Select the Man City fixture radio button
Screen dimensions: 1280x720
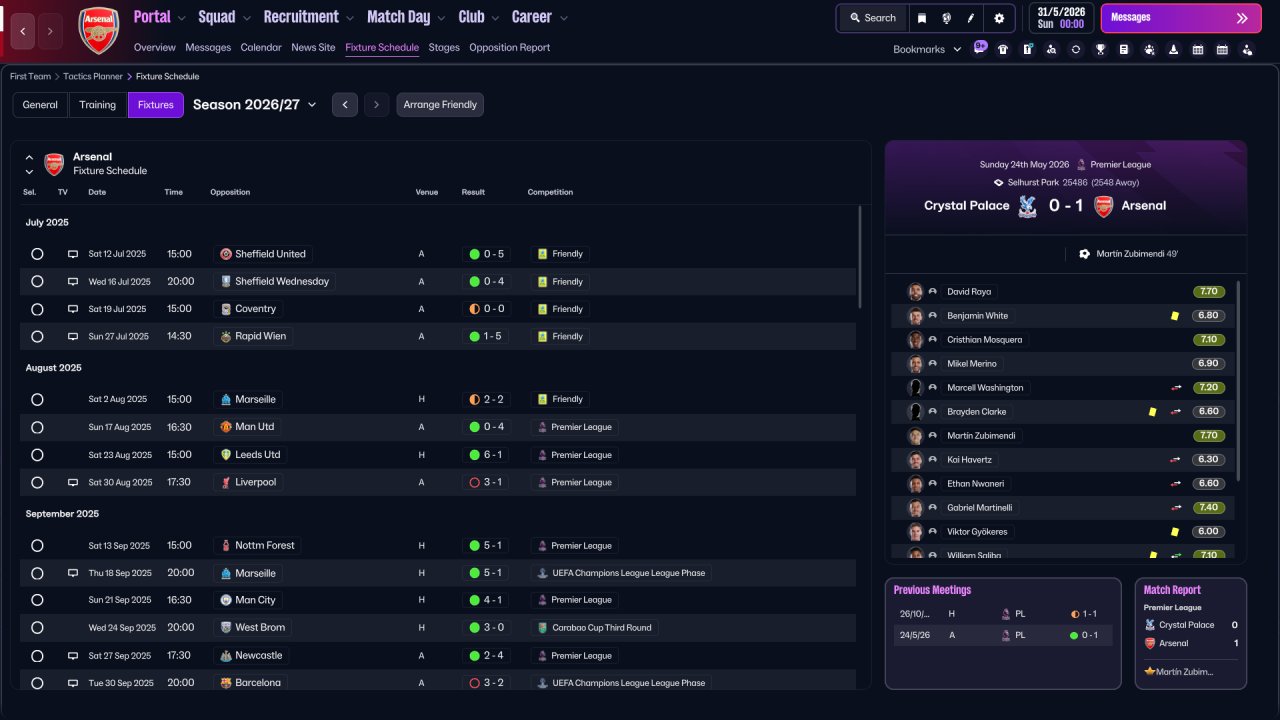[37, 600]
